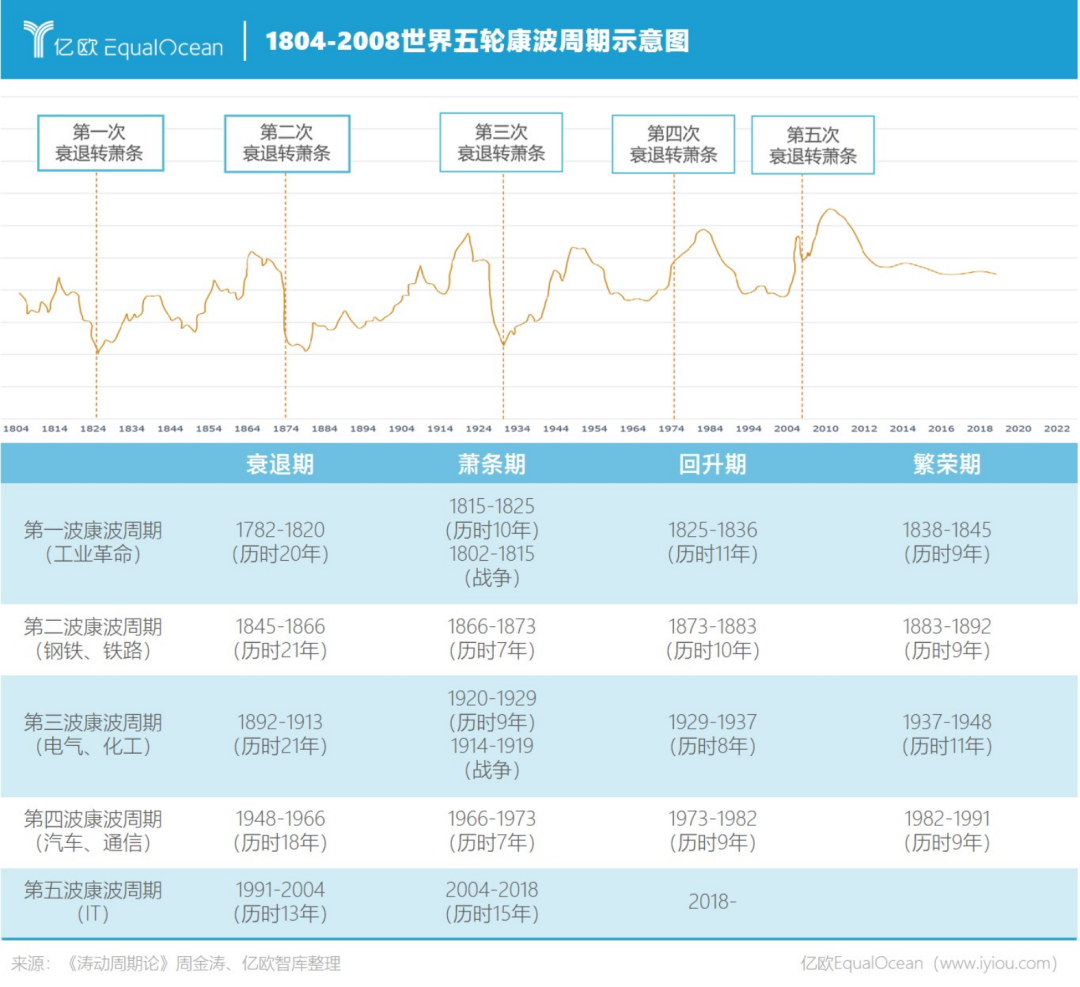The width and height of the screenshot is (1080, 987).
Task: Select the 第一次衰退转萧条 callout box
Action: pyautogui.click(x=100, y=143)
